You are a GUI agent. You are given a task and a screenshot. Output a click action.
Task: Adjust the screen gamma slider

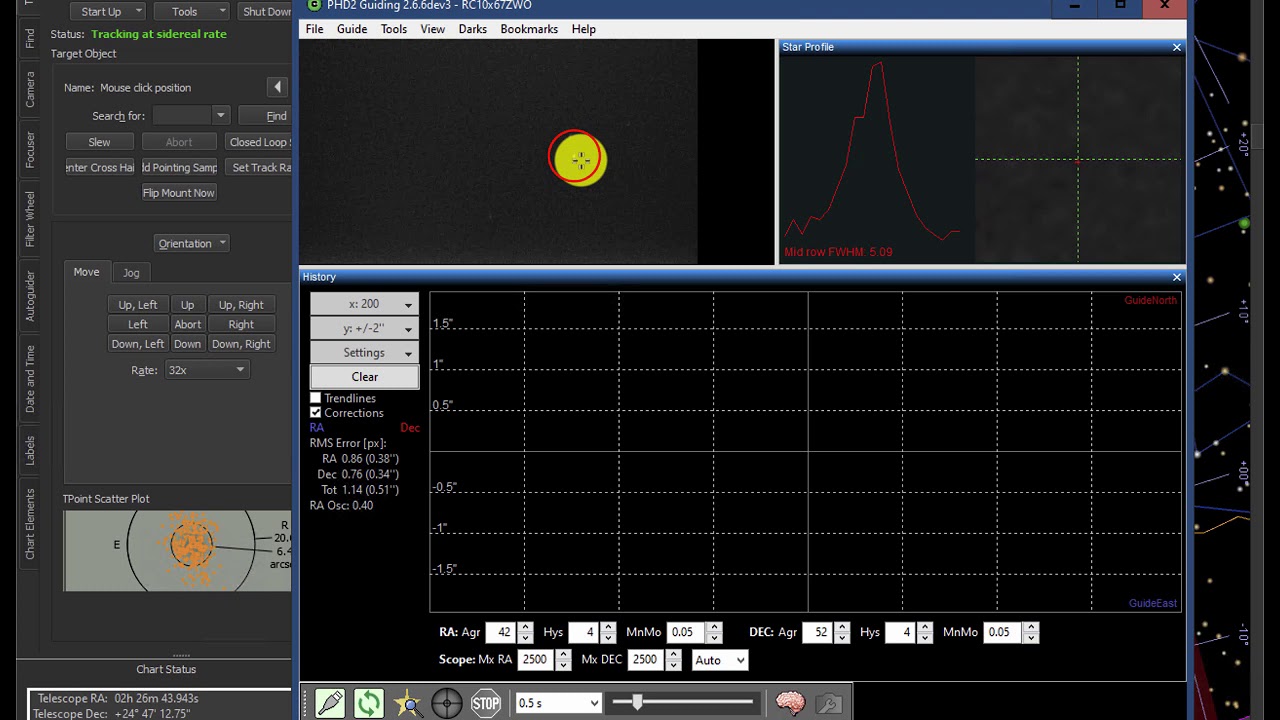pyautogui.click(x=637, y=703)
